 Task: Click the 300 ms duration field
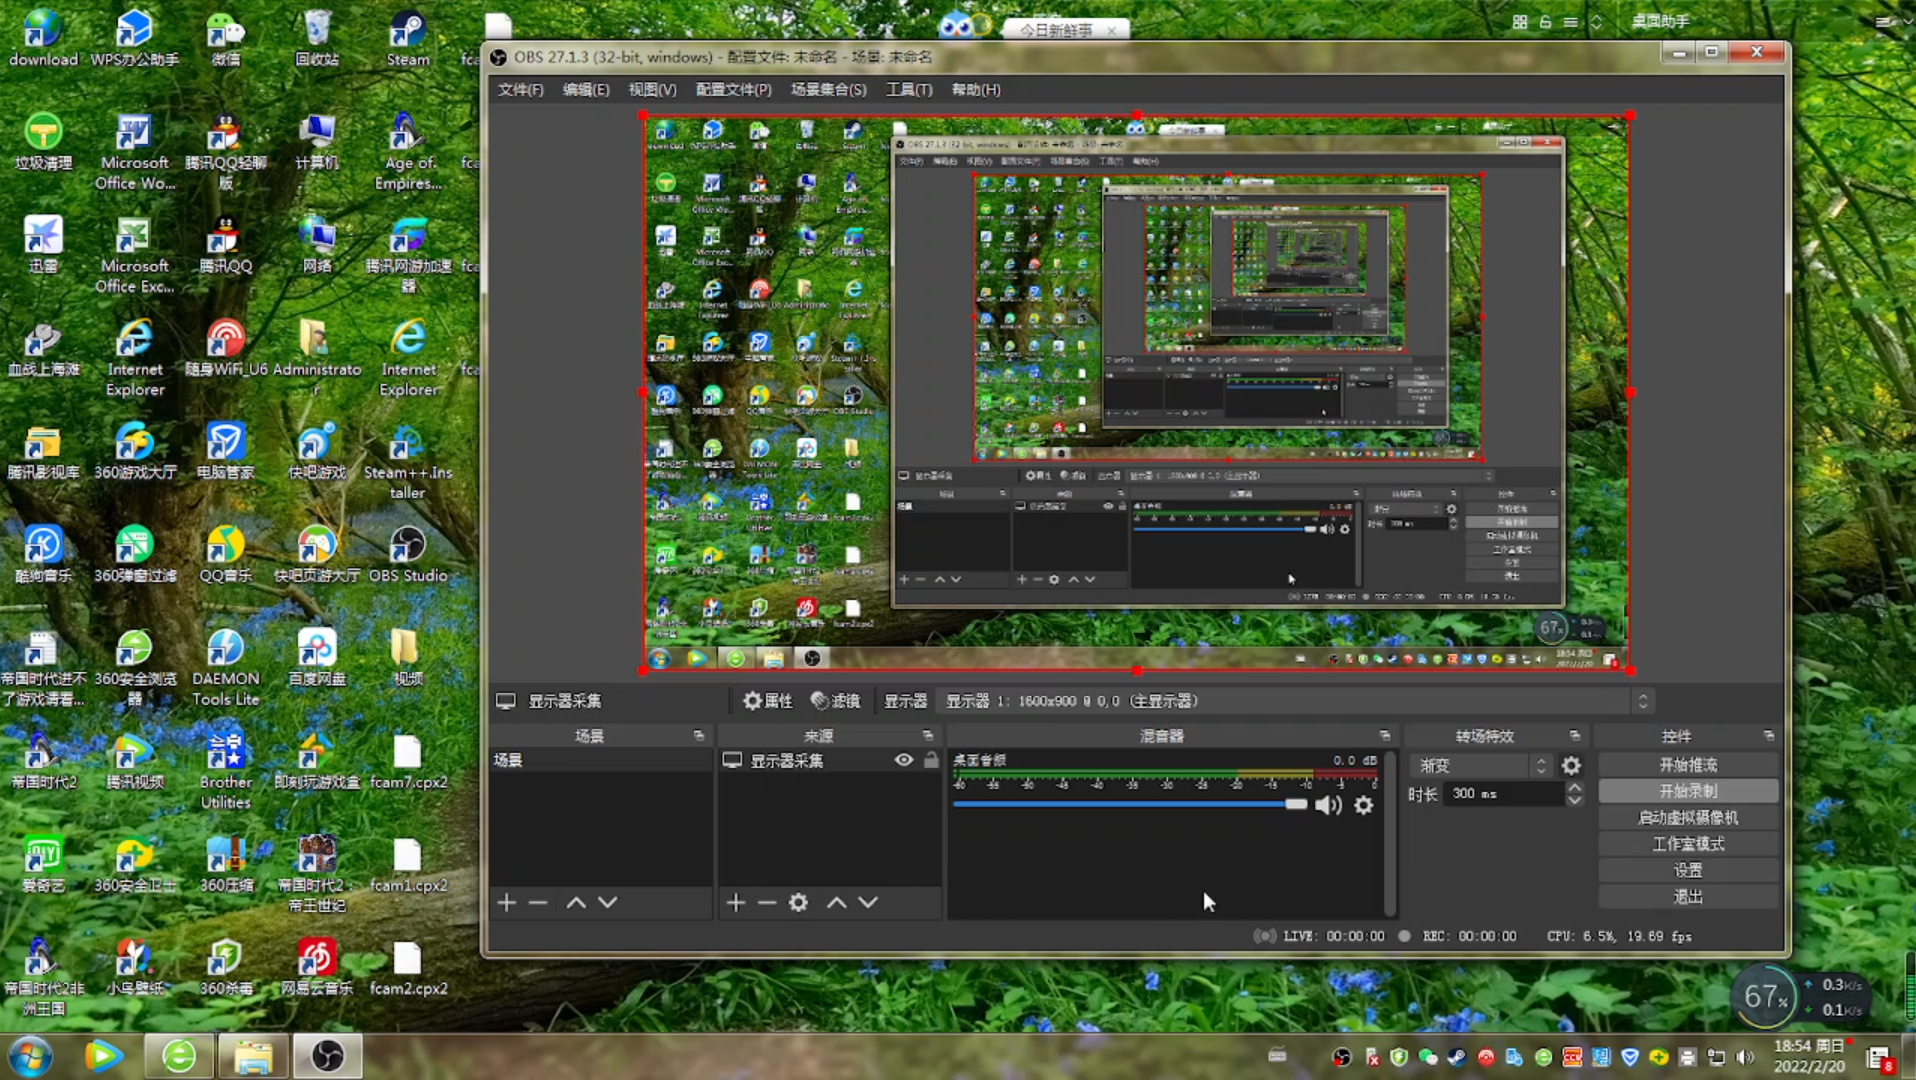tap(1505, 794)
